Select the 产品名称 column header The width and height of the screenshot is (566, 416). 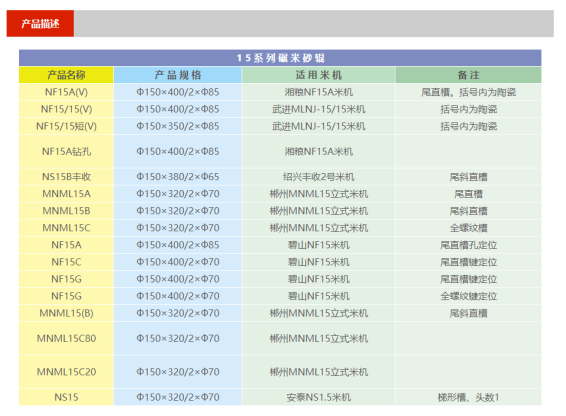[x=66, y=75]
